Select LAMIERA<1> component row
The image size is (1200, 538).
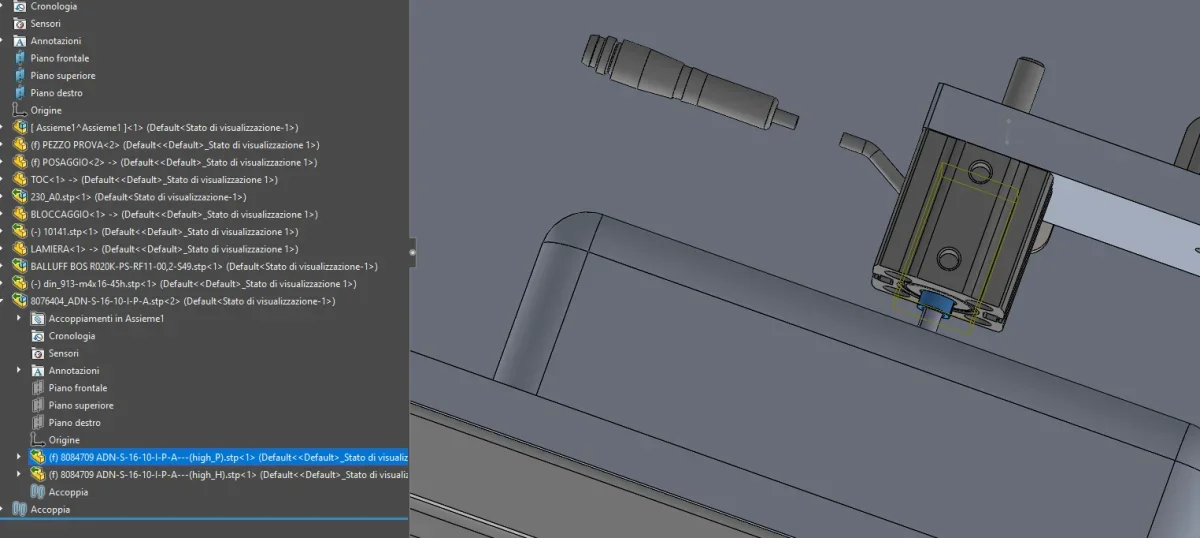coord(164,249)
